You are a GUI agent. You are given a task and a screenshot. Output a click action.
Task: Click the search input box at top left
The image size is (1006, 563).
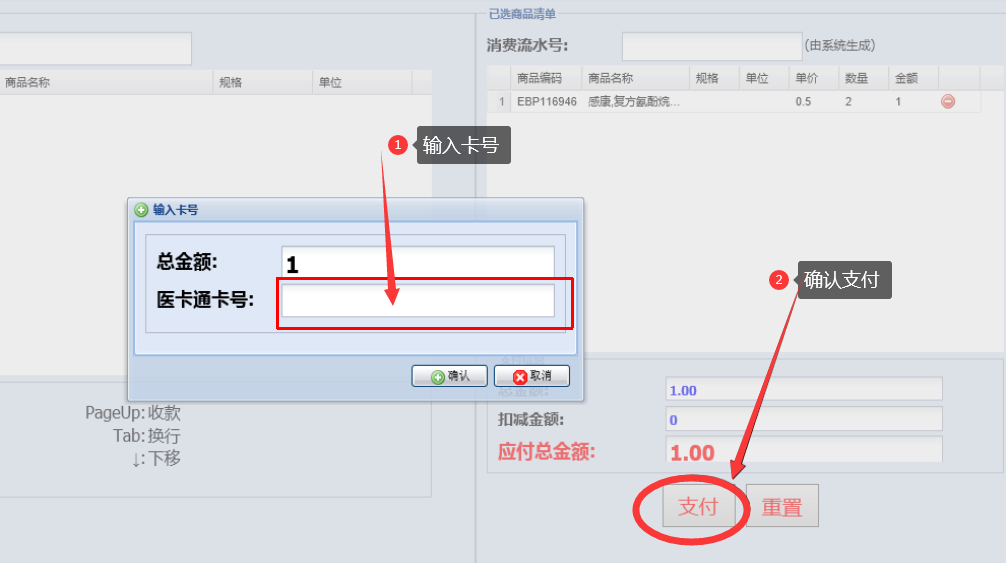(95, 49)
